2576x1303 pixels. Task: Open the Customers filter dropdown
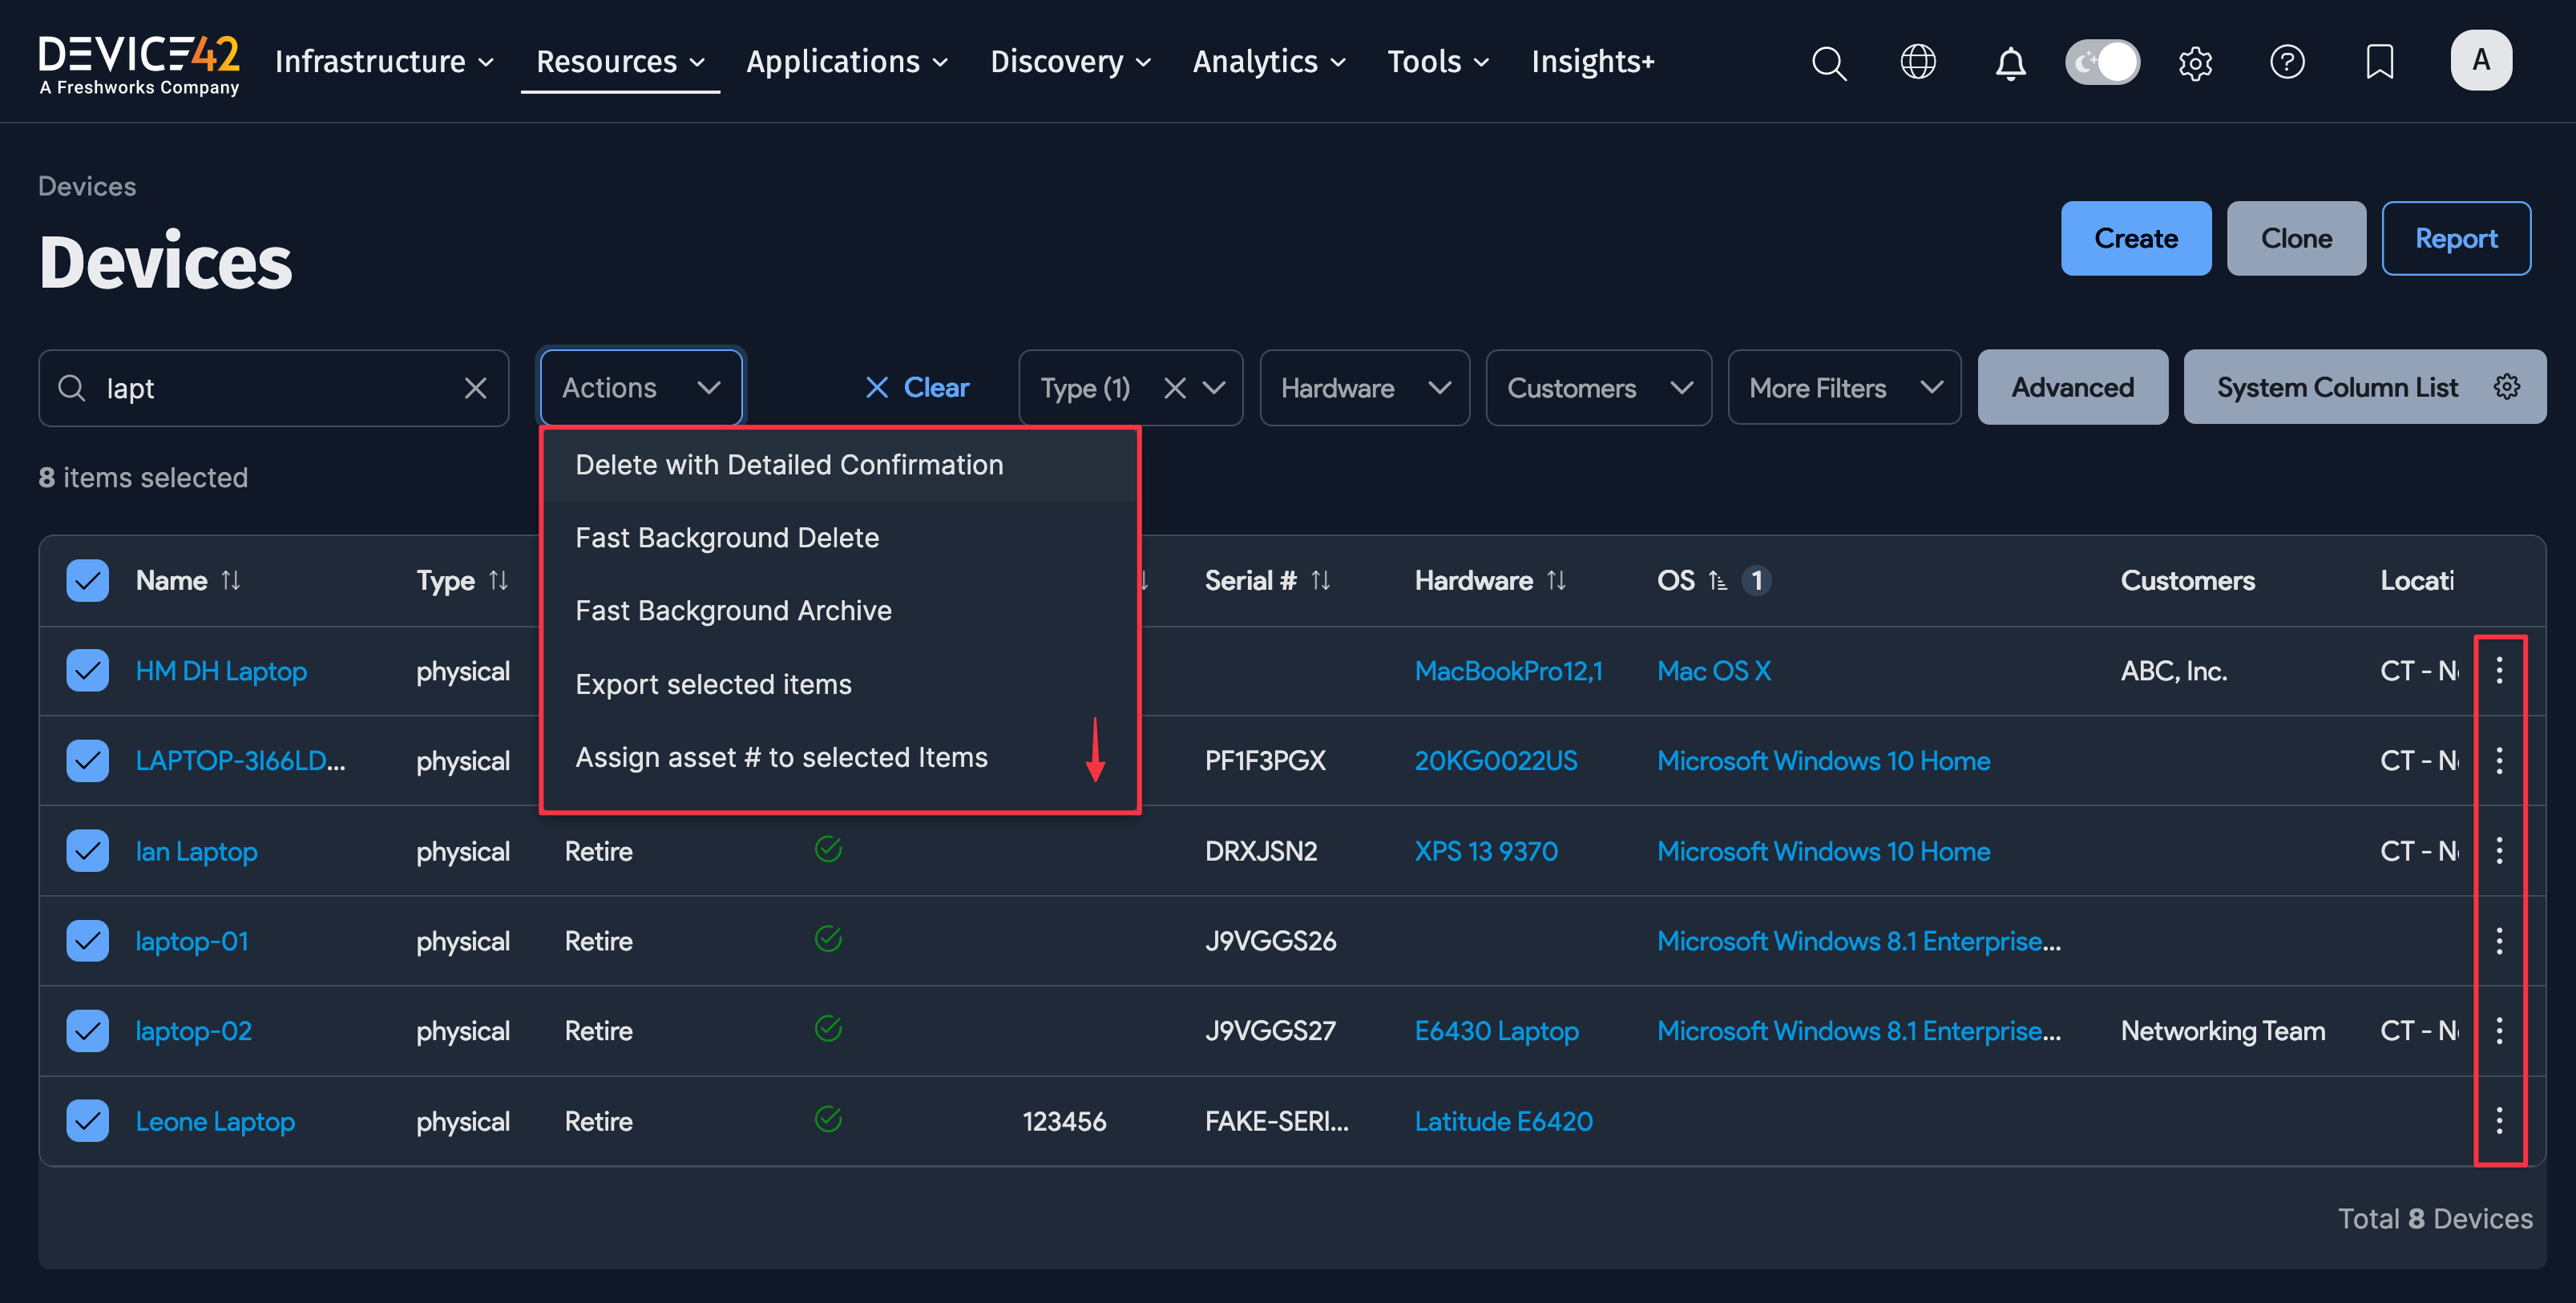click(1597, 388)
